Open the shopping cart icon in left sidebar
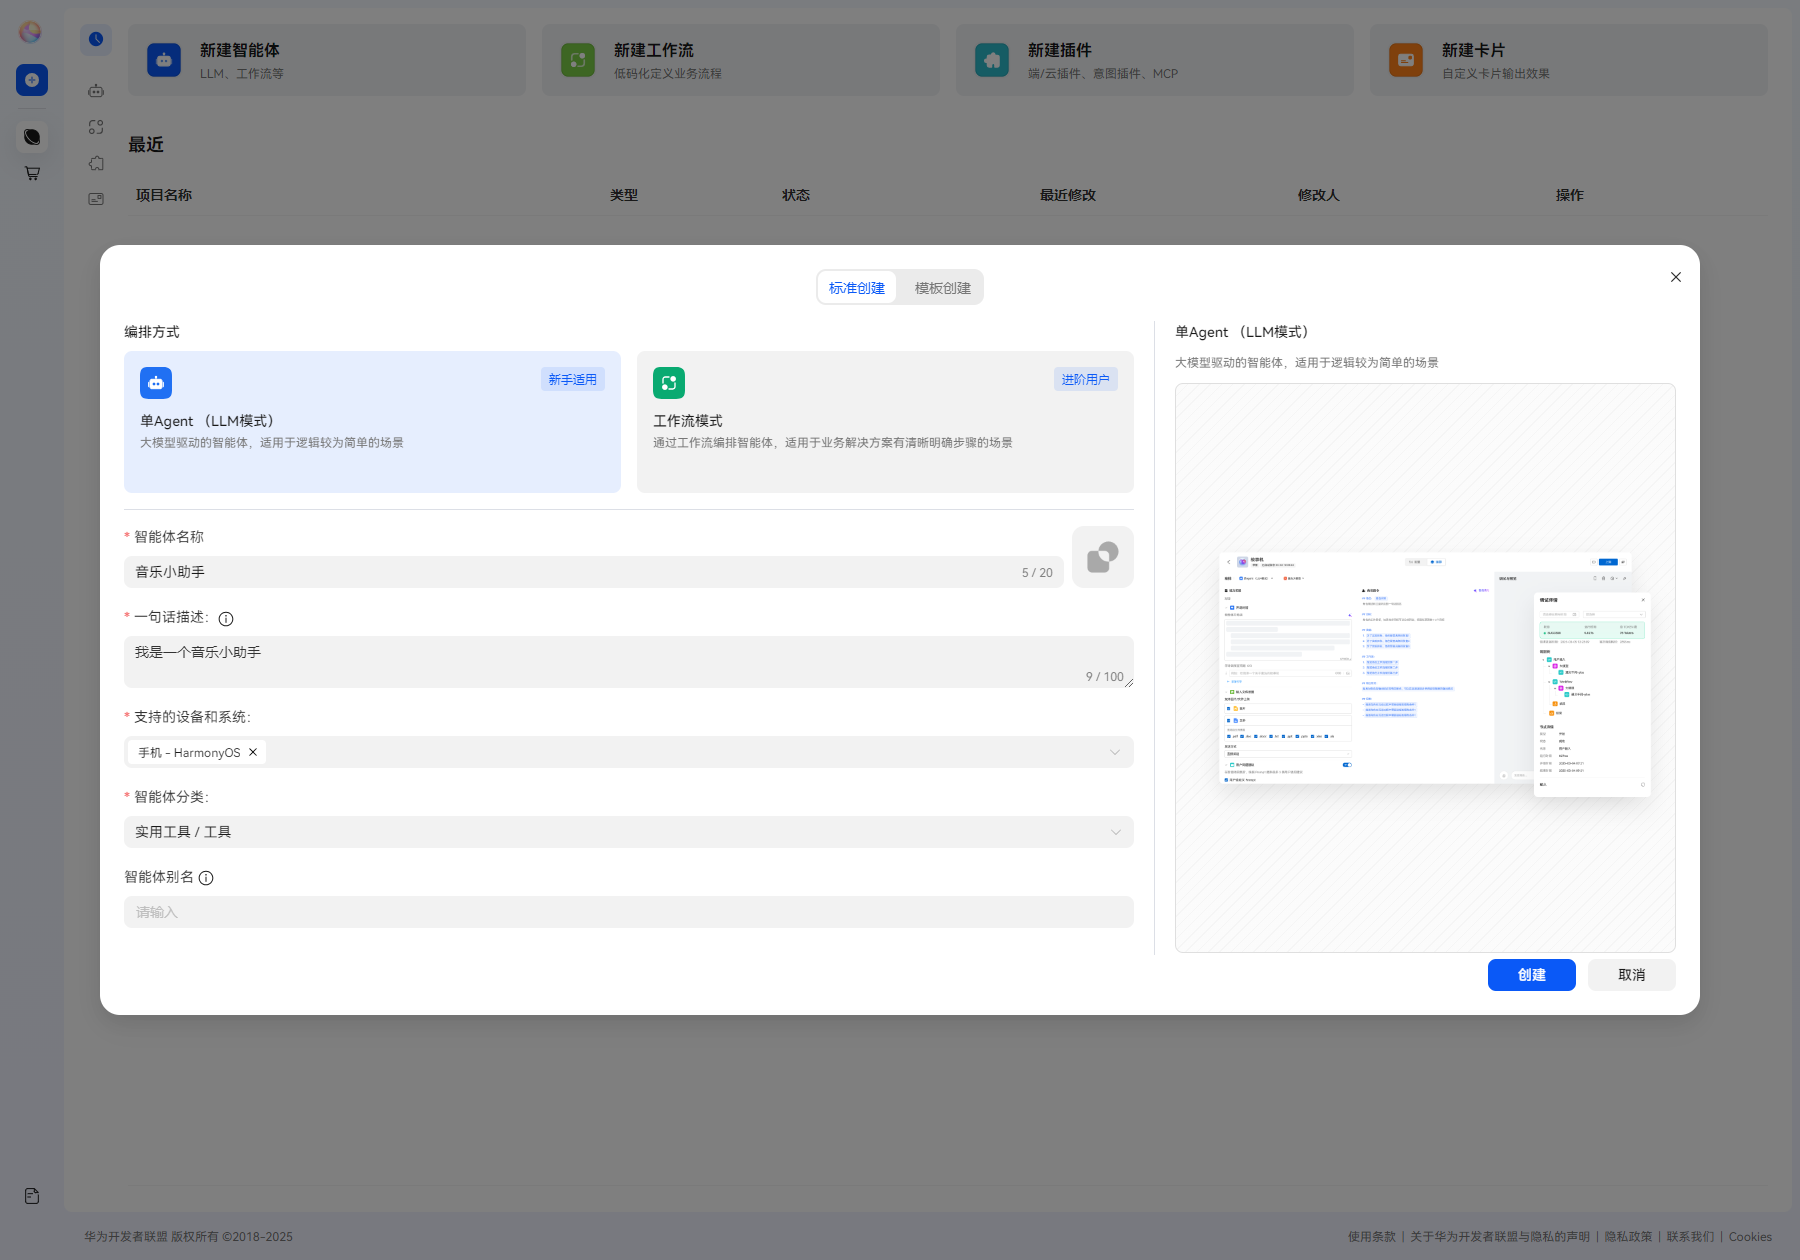 click(x=32, y=173)
